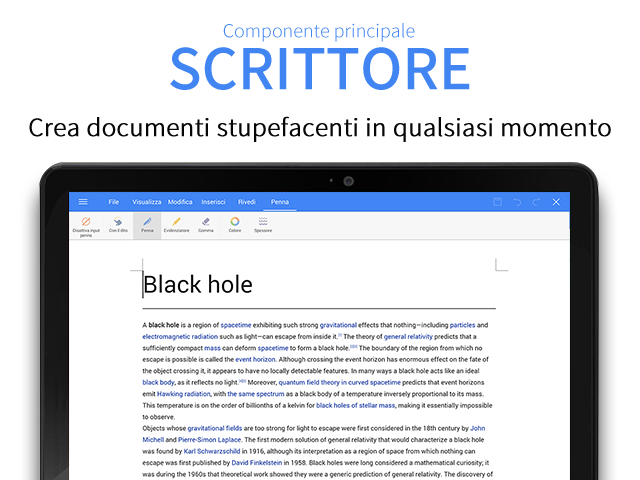This screenshot has height=480, width=640.
Task: Click the undo arrow icon
Action: 517,202
